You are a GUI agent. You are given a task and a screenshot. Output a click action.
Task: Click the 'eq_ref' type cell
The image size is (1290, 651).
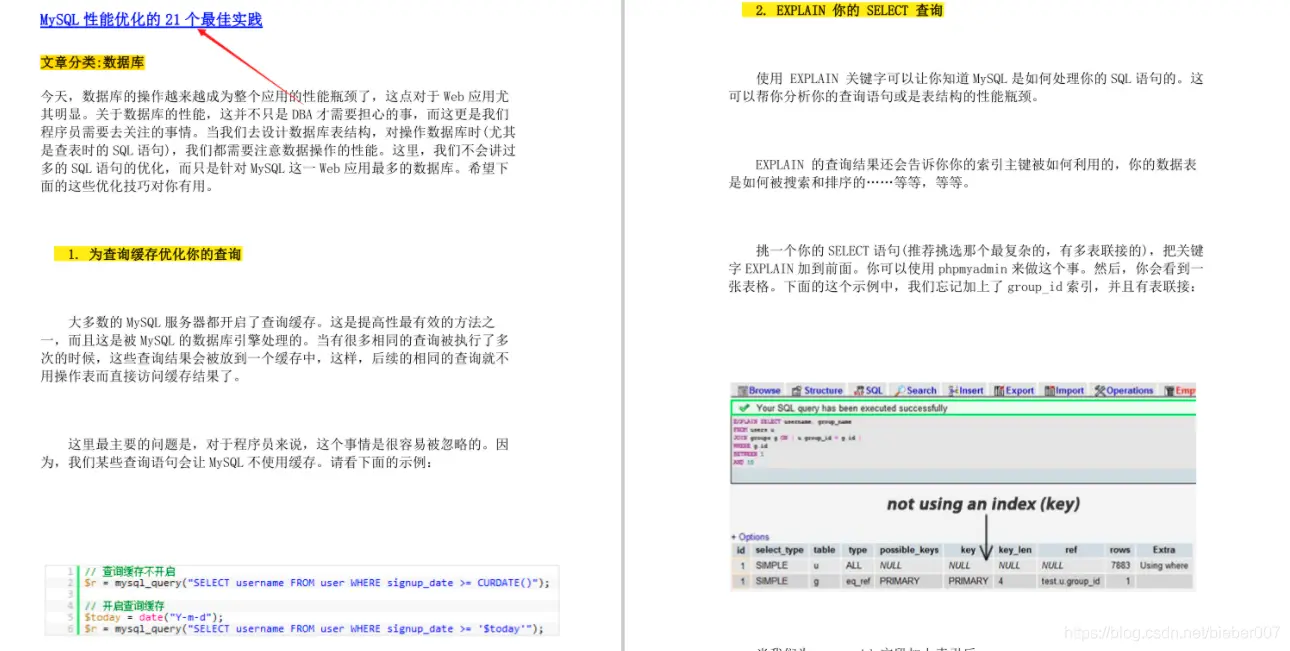[x=858, y=581]
